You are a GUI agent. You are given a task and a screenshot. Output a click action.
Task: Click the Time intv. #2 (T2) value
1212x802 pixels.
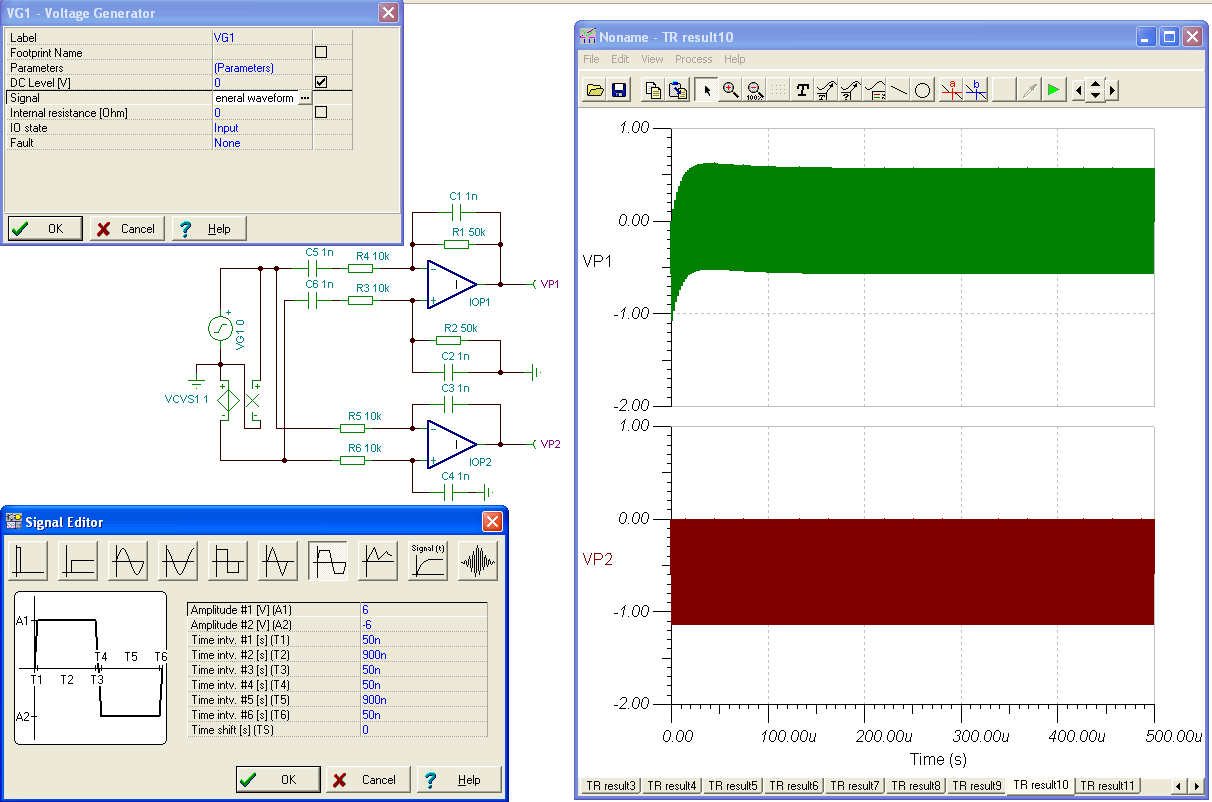[424, 654]
